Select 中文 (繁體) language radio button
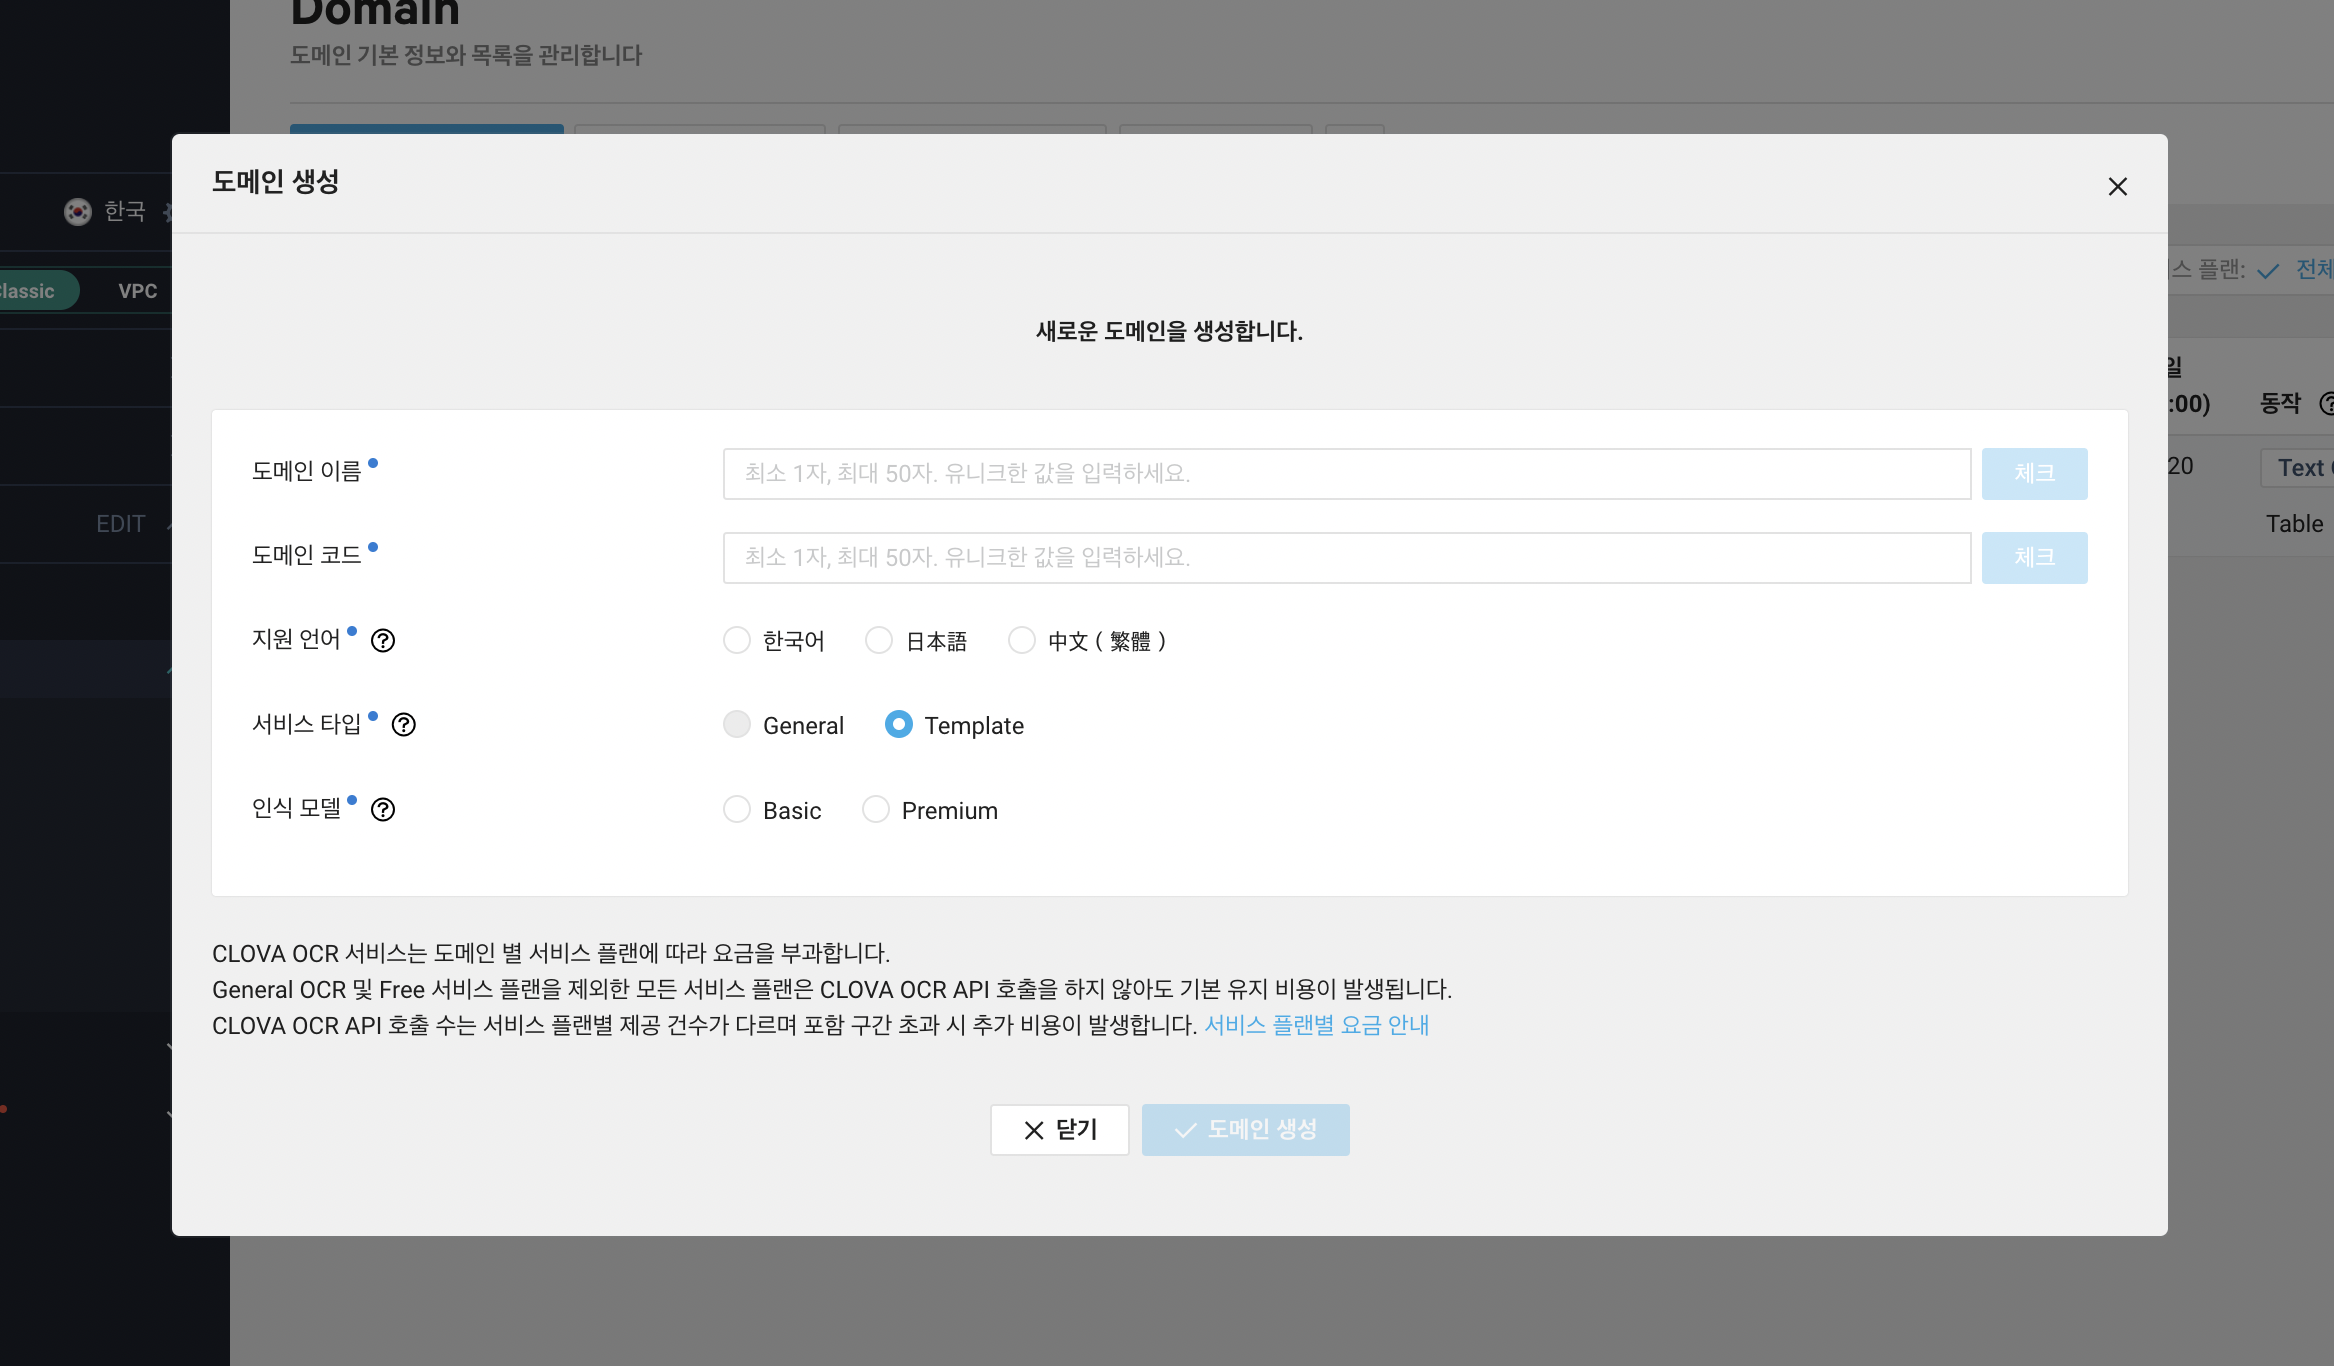 (x=1021, y=641)
